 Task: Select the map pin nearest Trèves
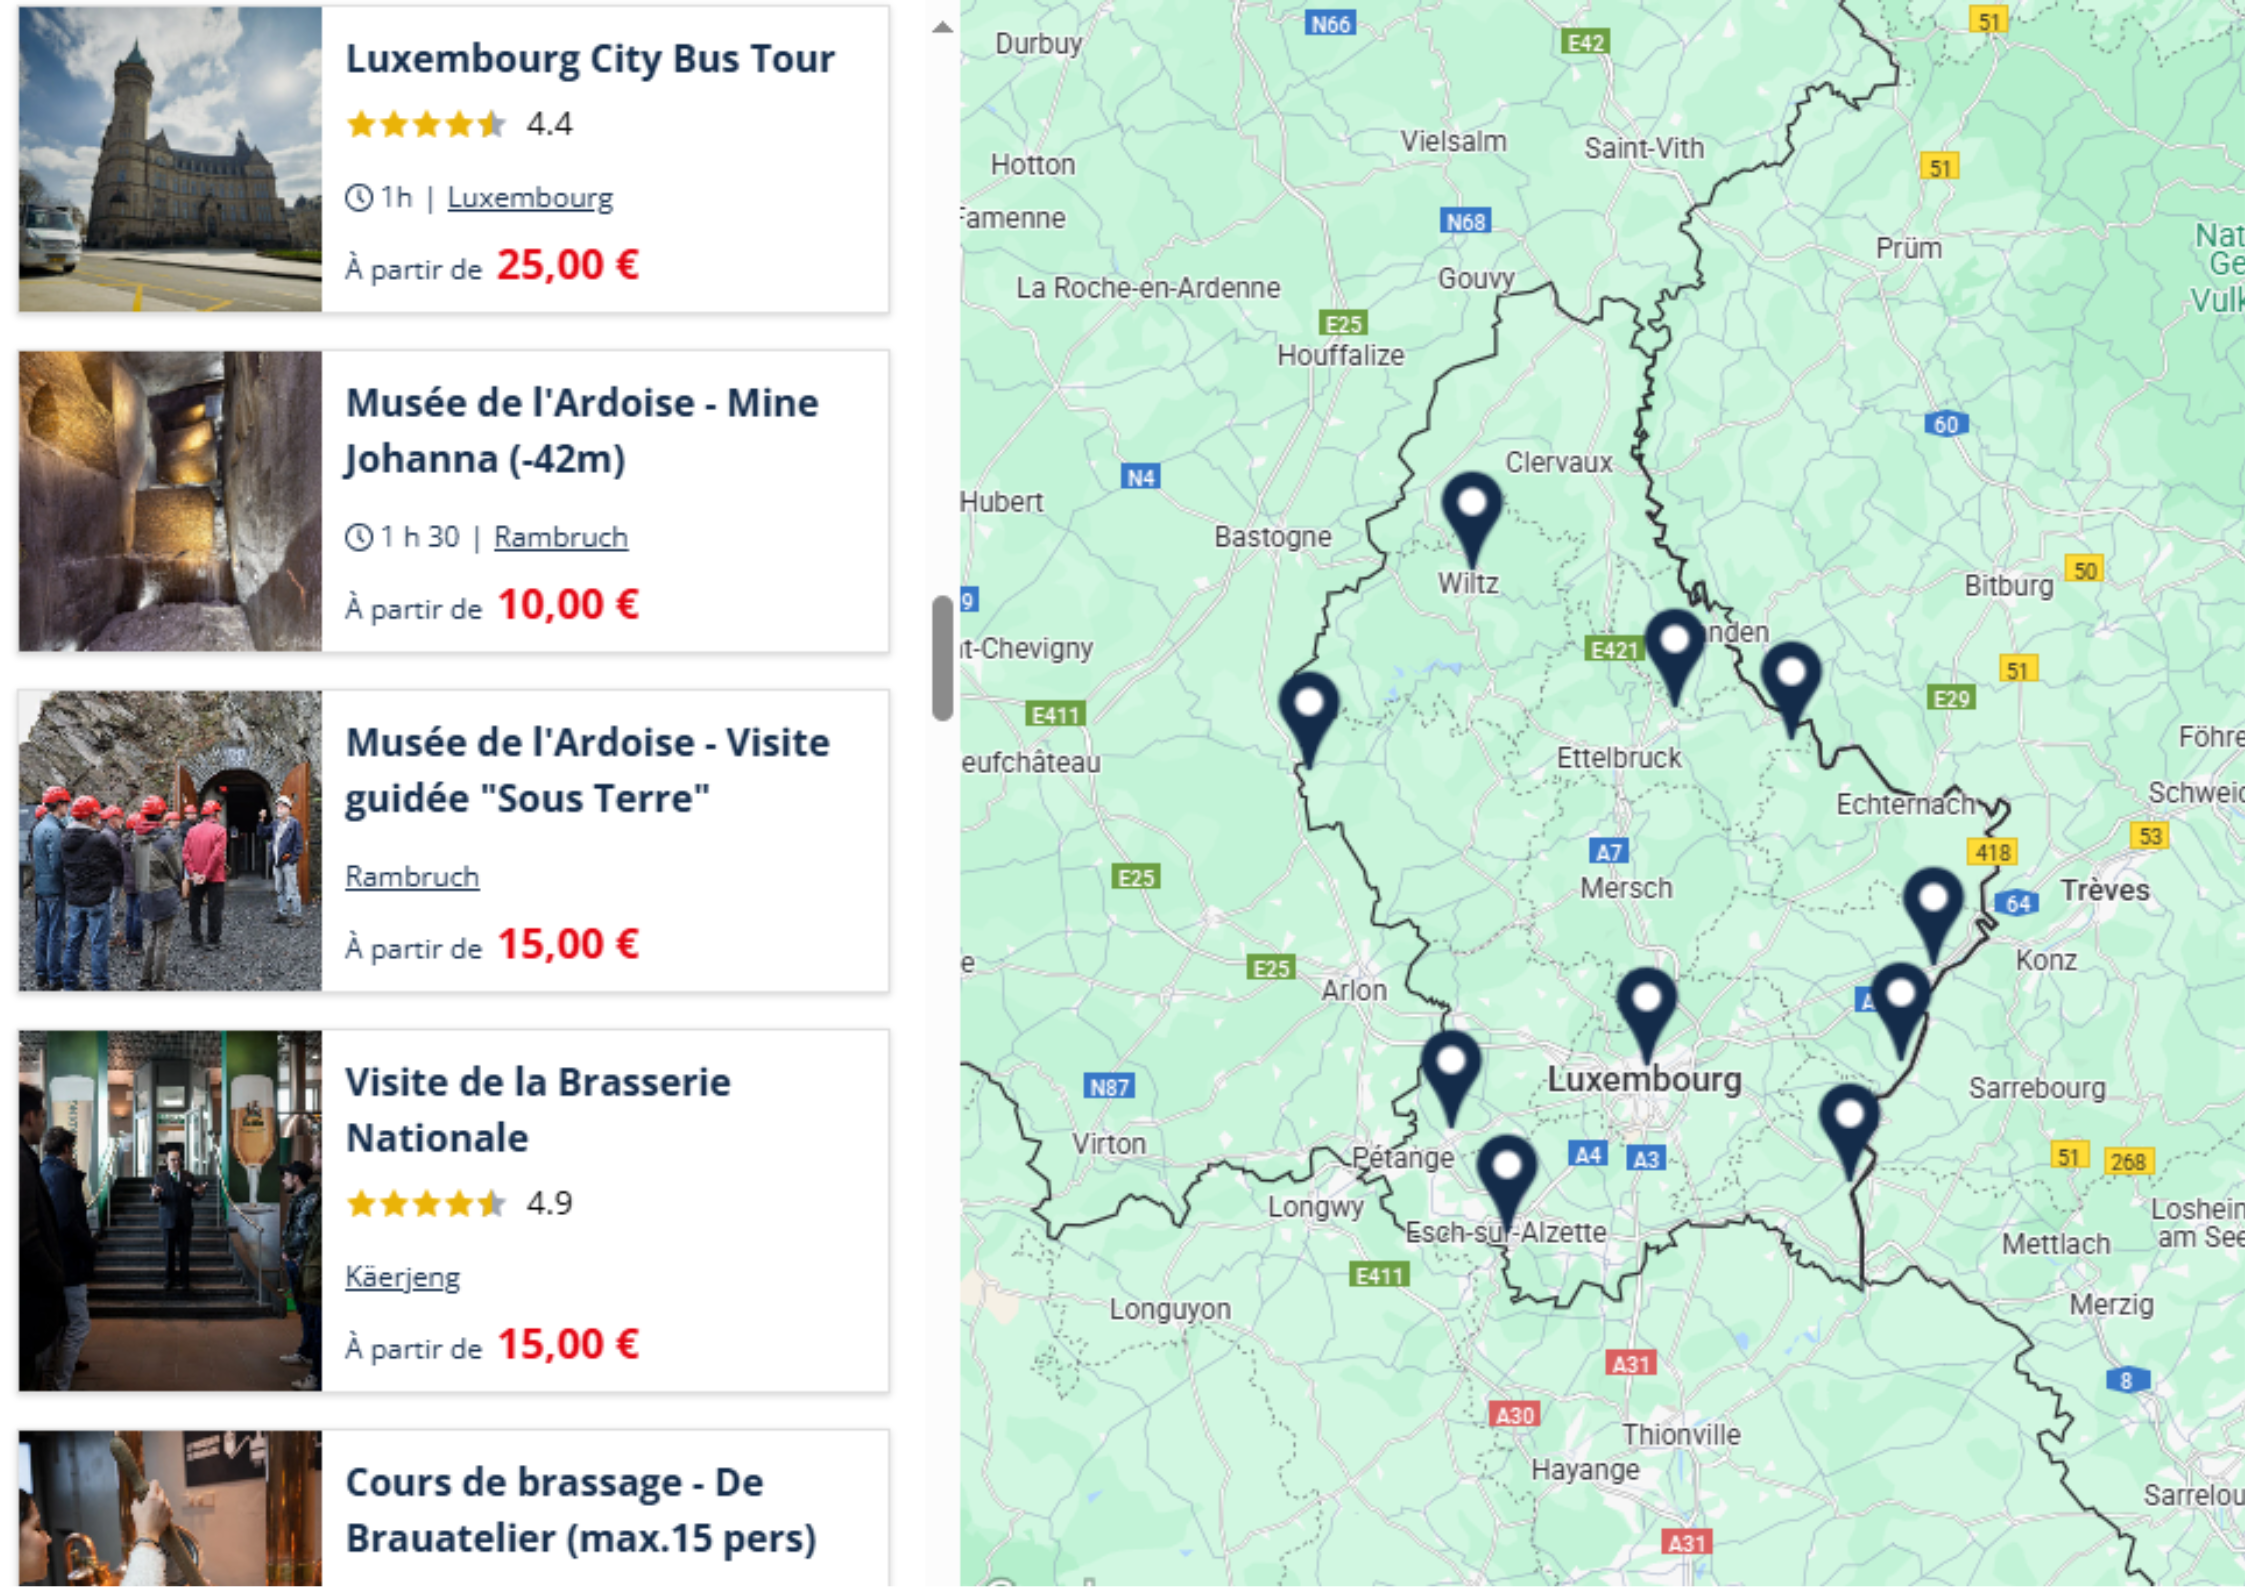coord(1932,906)
